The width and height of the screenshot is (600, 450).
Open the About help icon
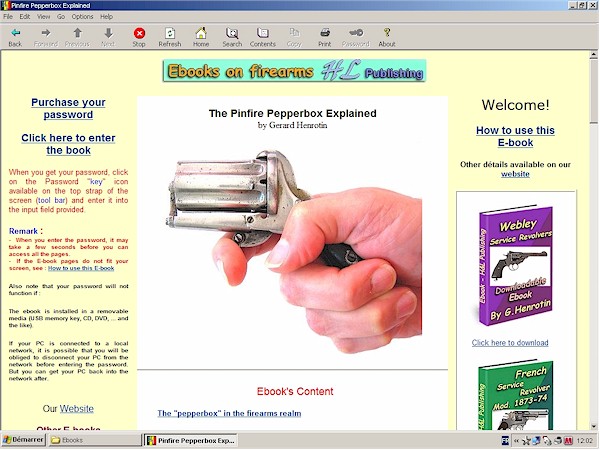coord(387,34)
